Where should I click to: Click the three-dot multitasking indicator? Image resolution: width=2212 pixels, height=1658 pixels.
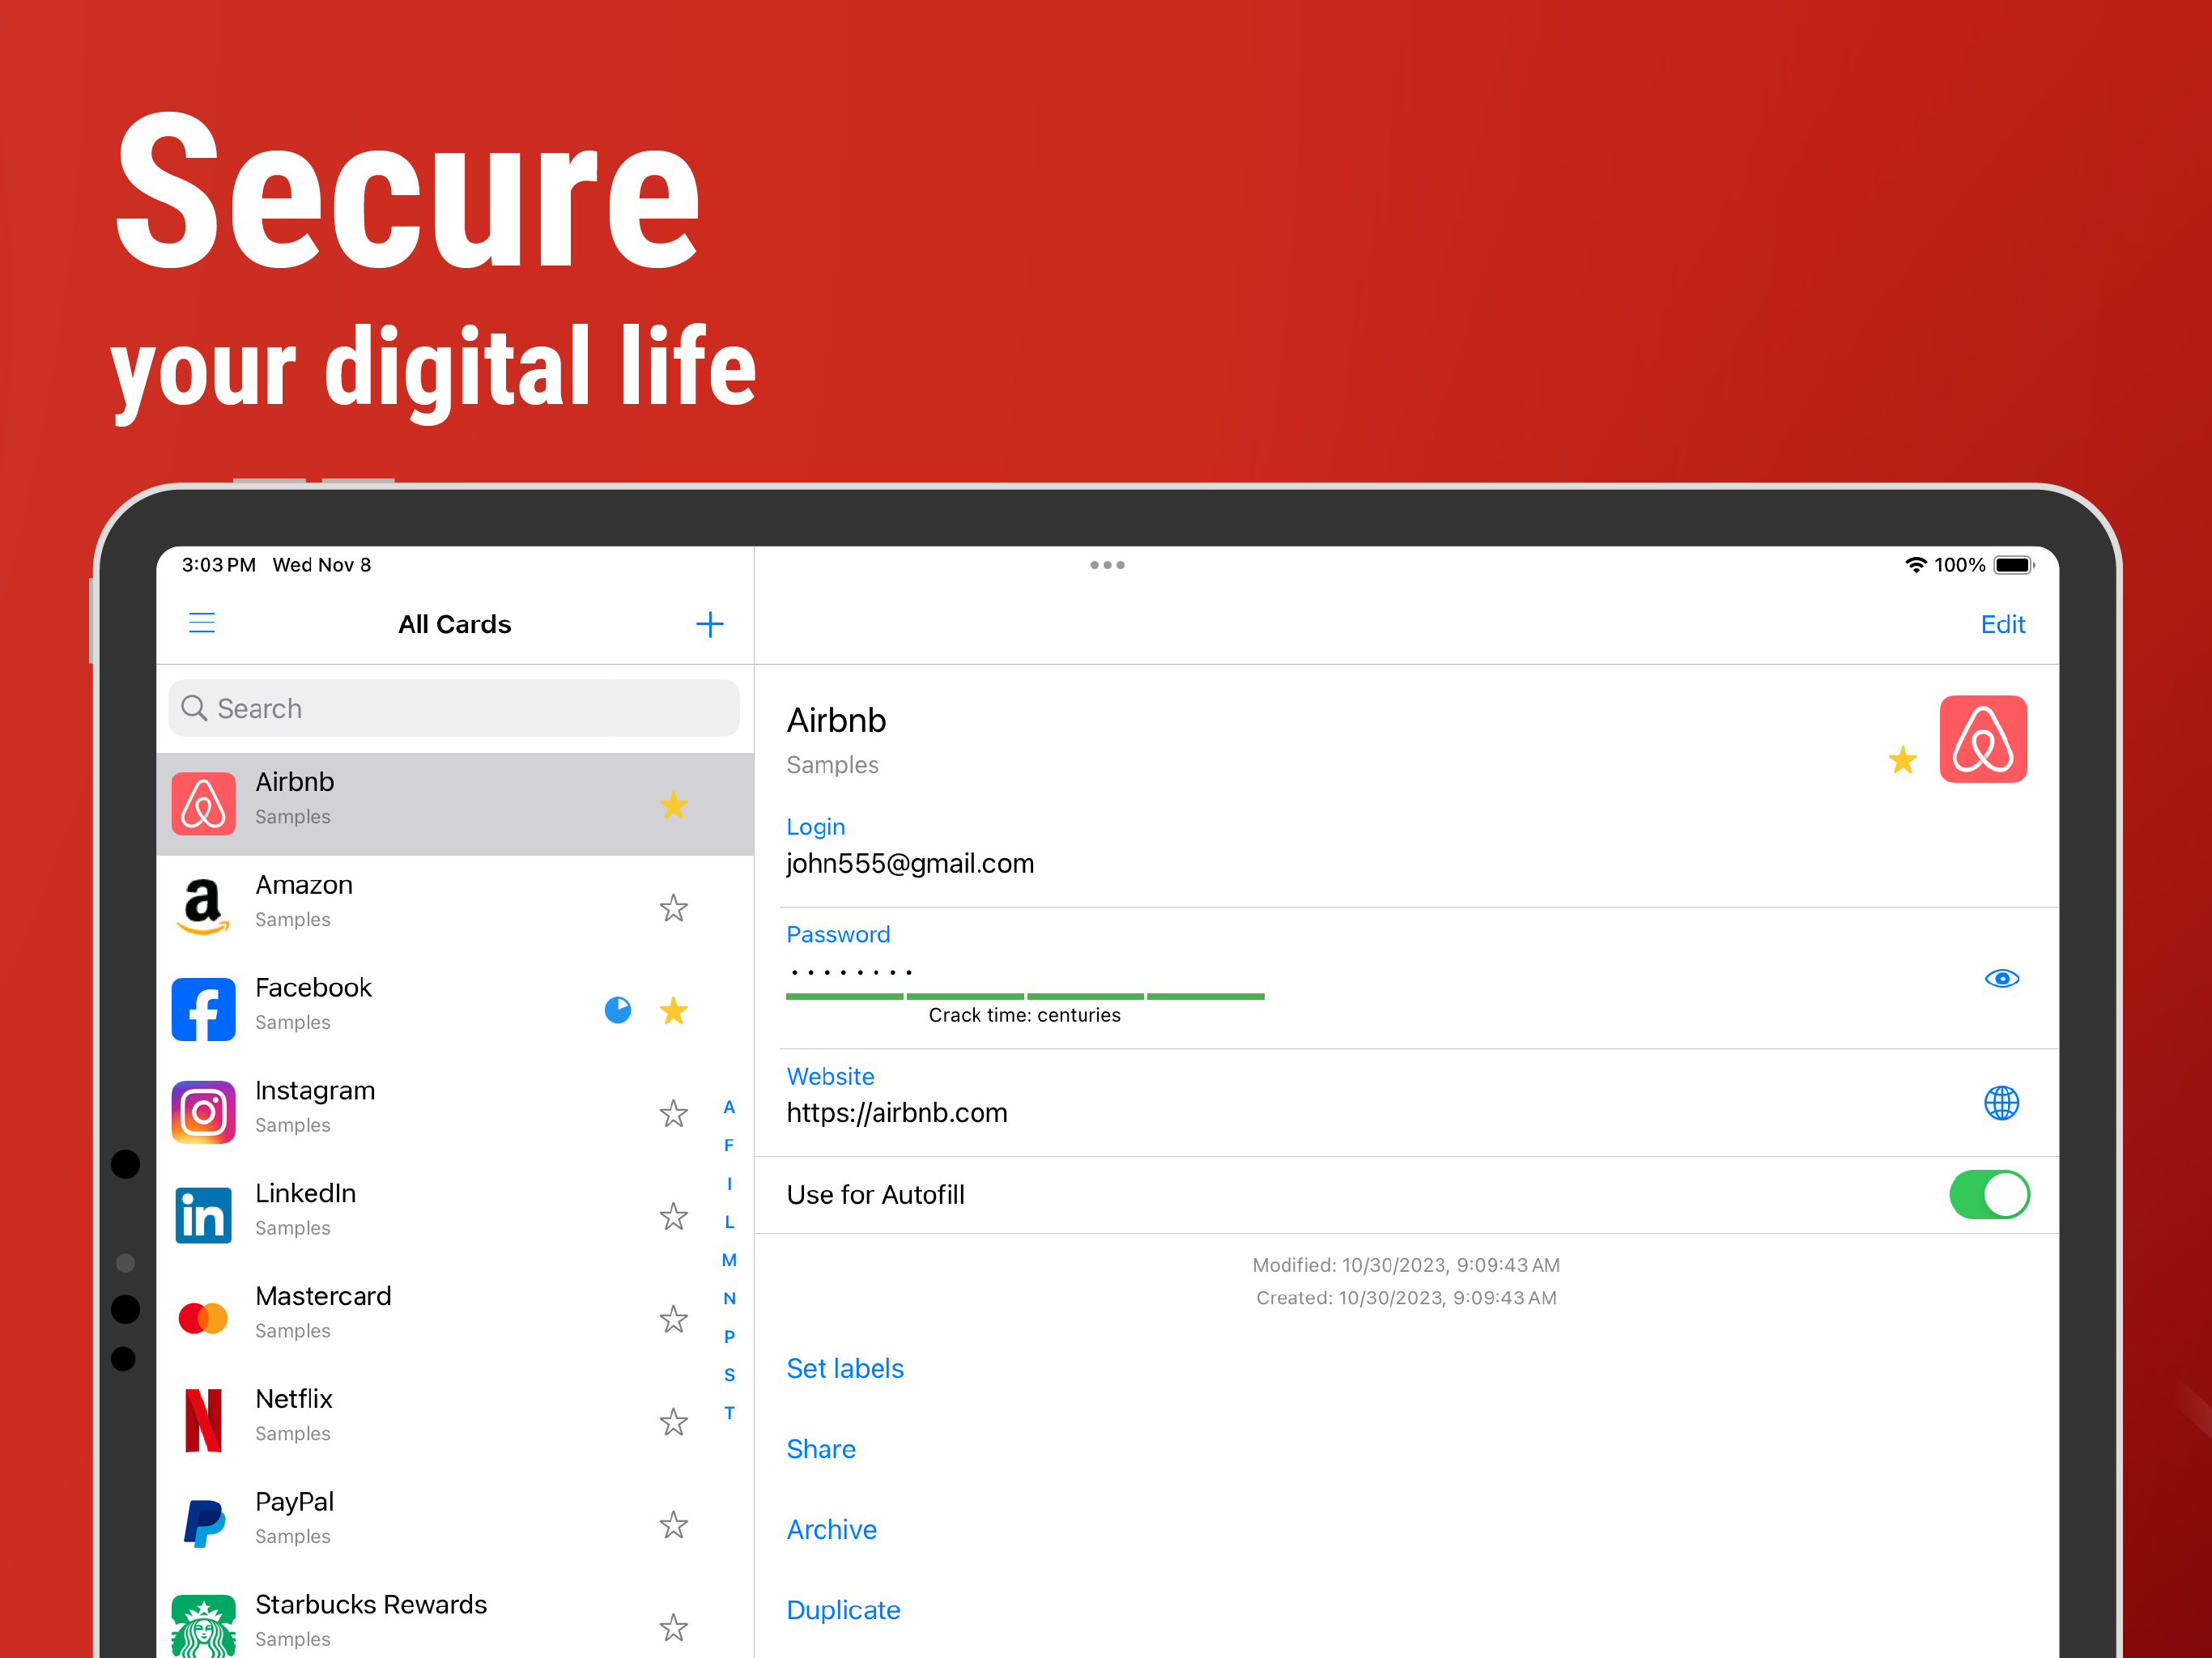[1107, 565]
